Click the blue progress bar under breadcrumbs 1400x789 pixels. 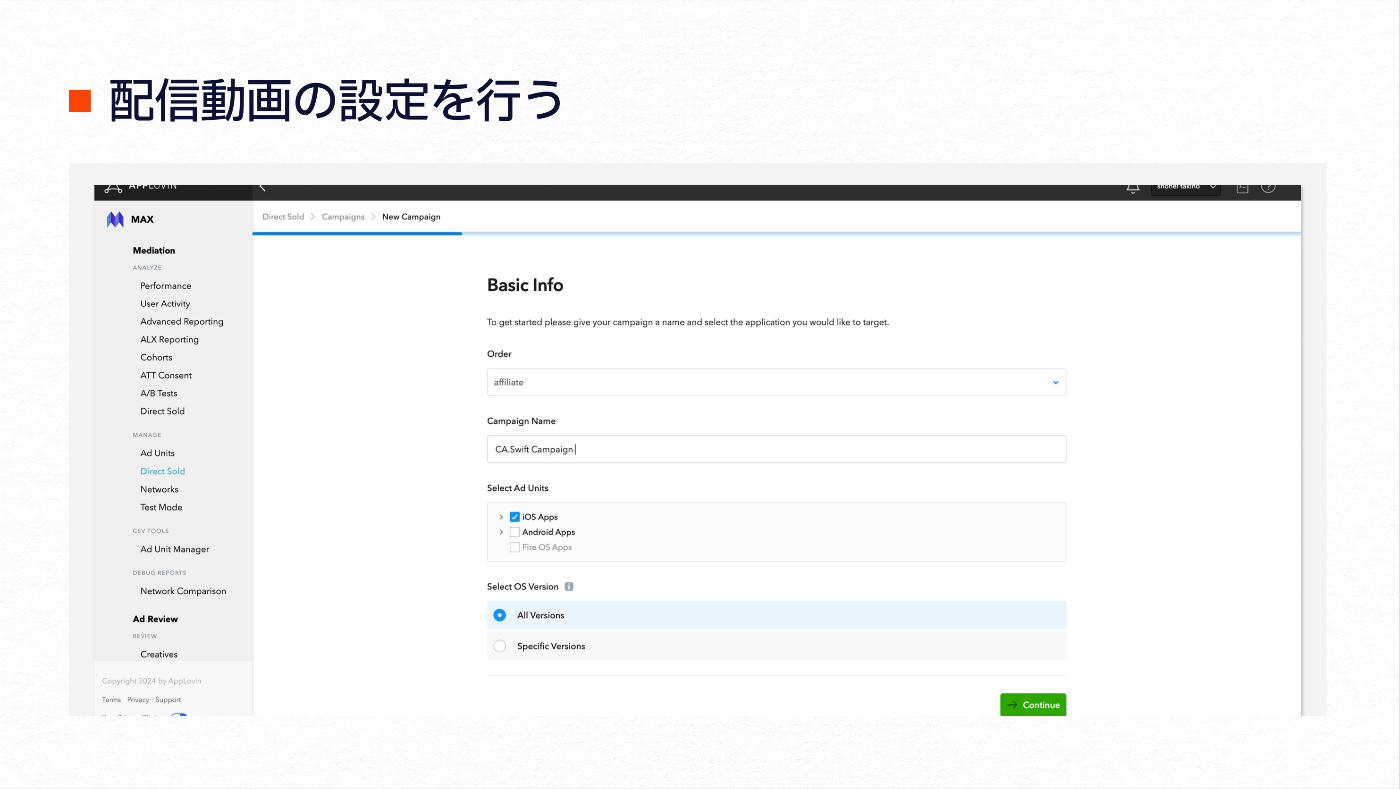click(x=358, y=233)
